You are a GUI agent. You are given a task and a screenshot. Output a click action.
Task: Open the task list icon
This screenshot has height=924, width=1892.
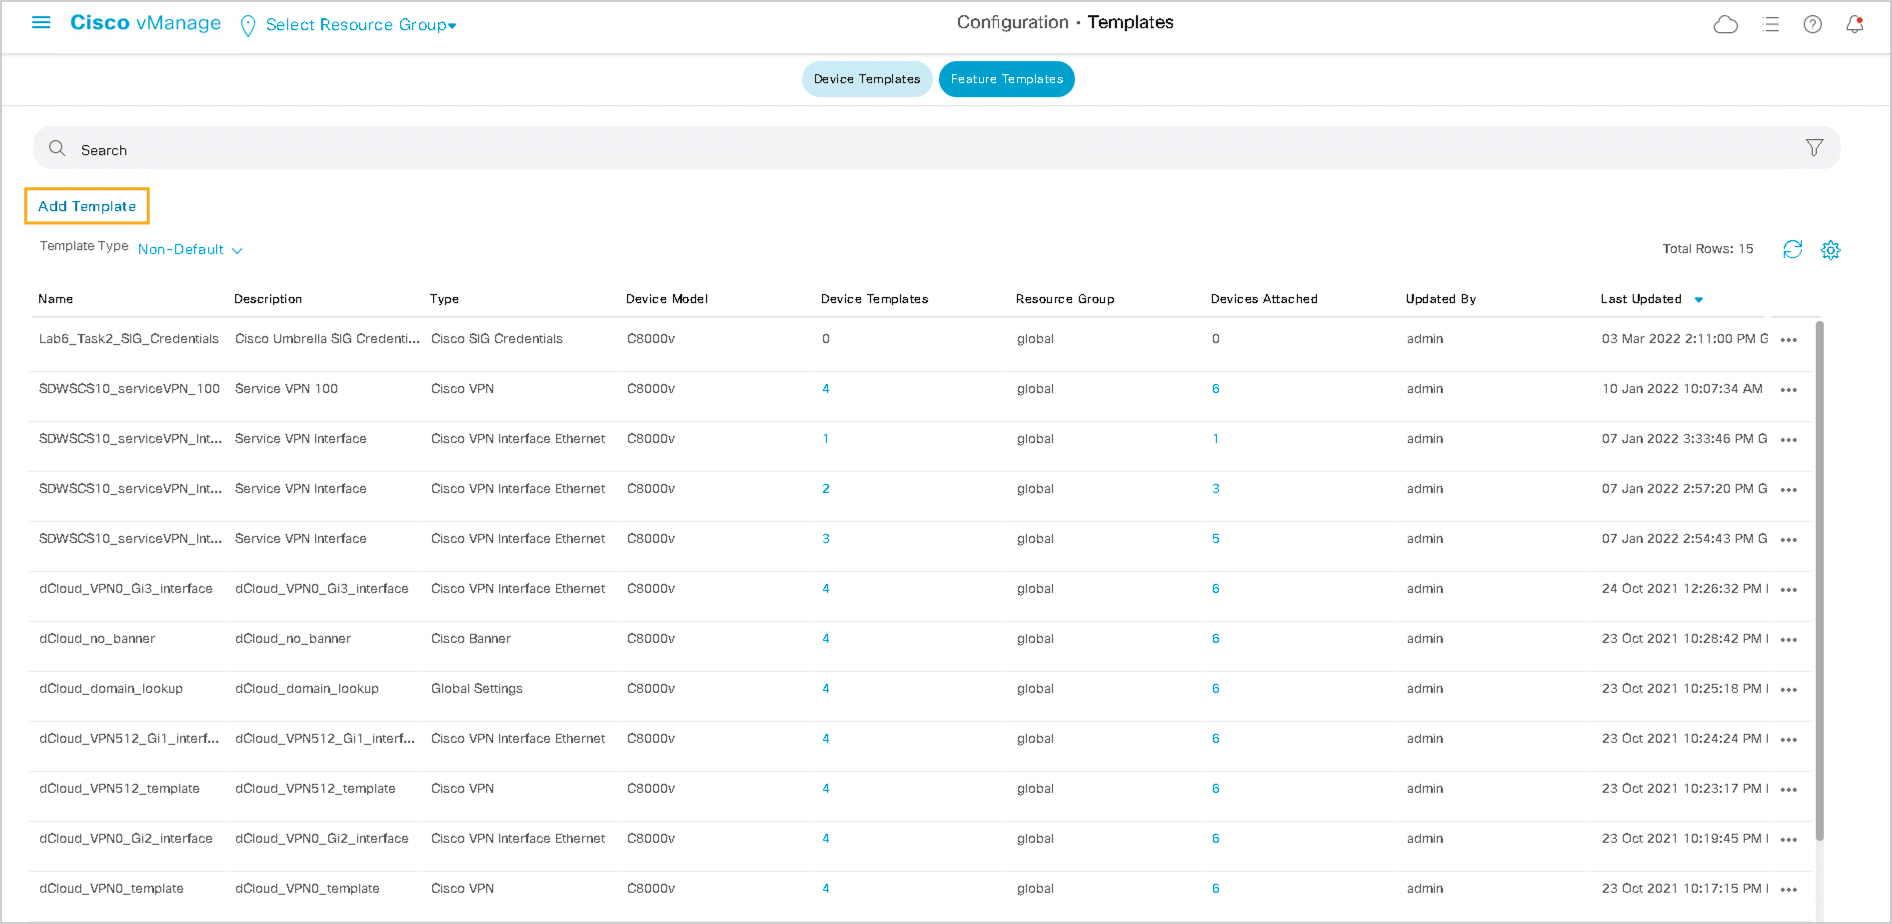pyautogui.click(x=1770, y=24)
